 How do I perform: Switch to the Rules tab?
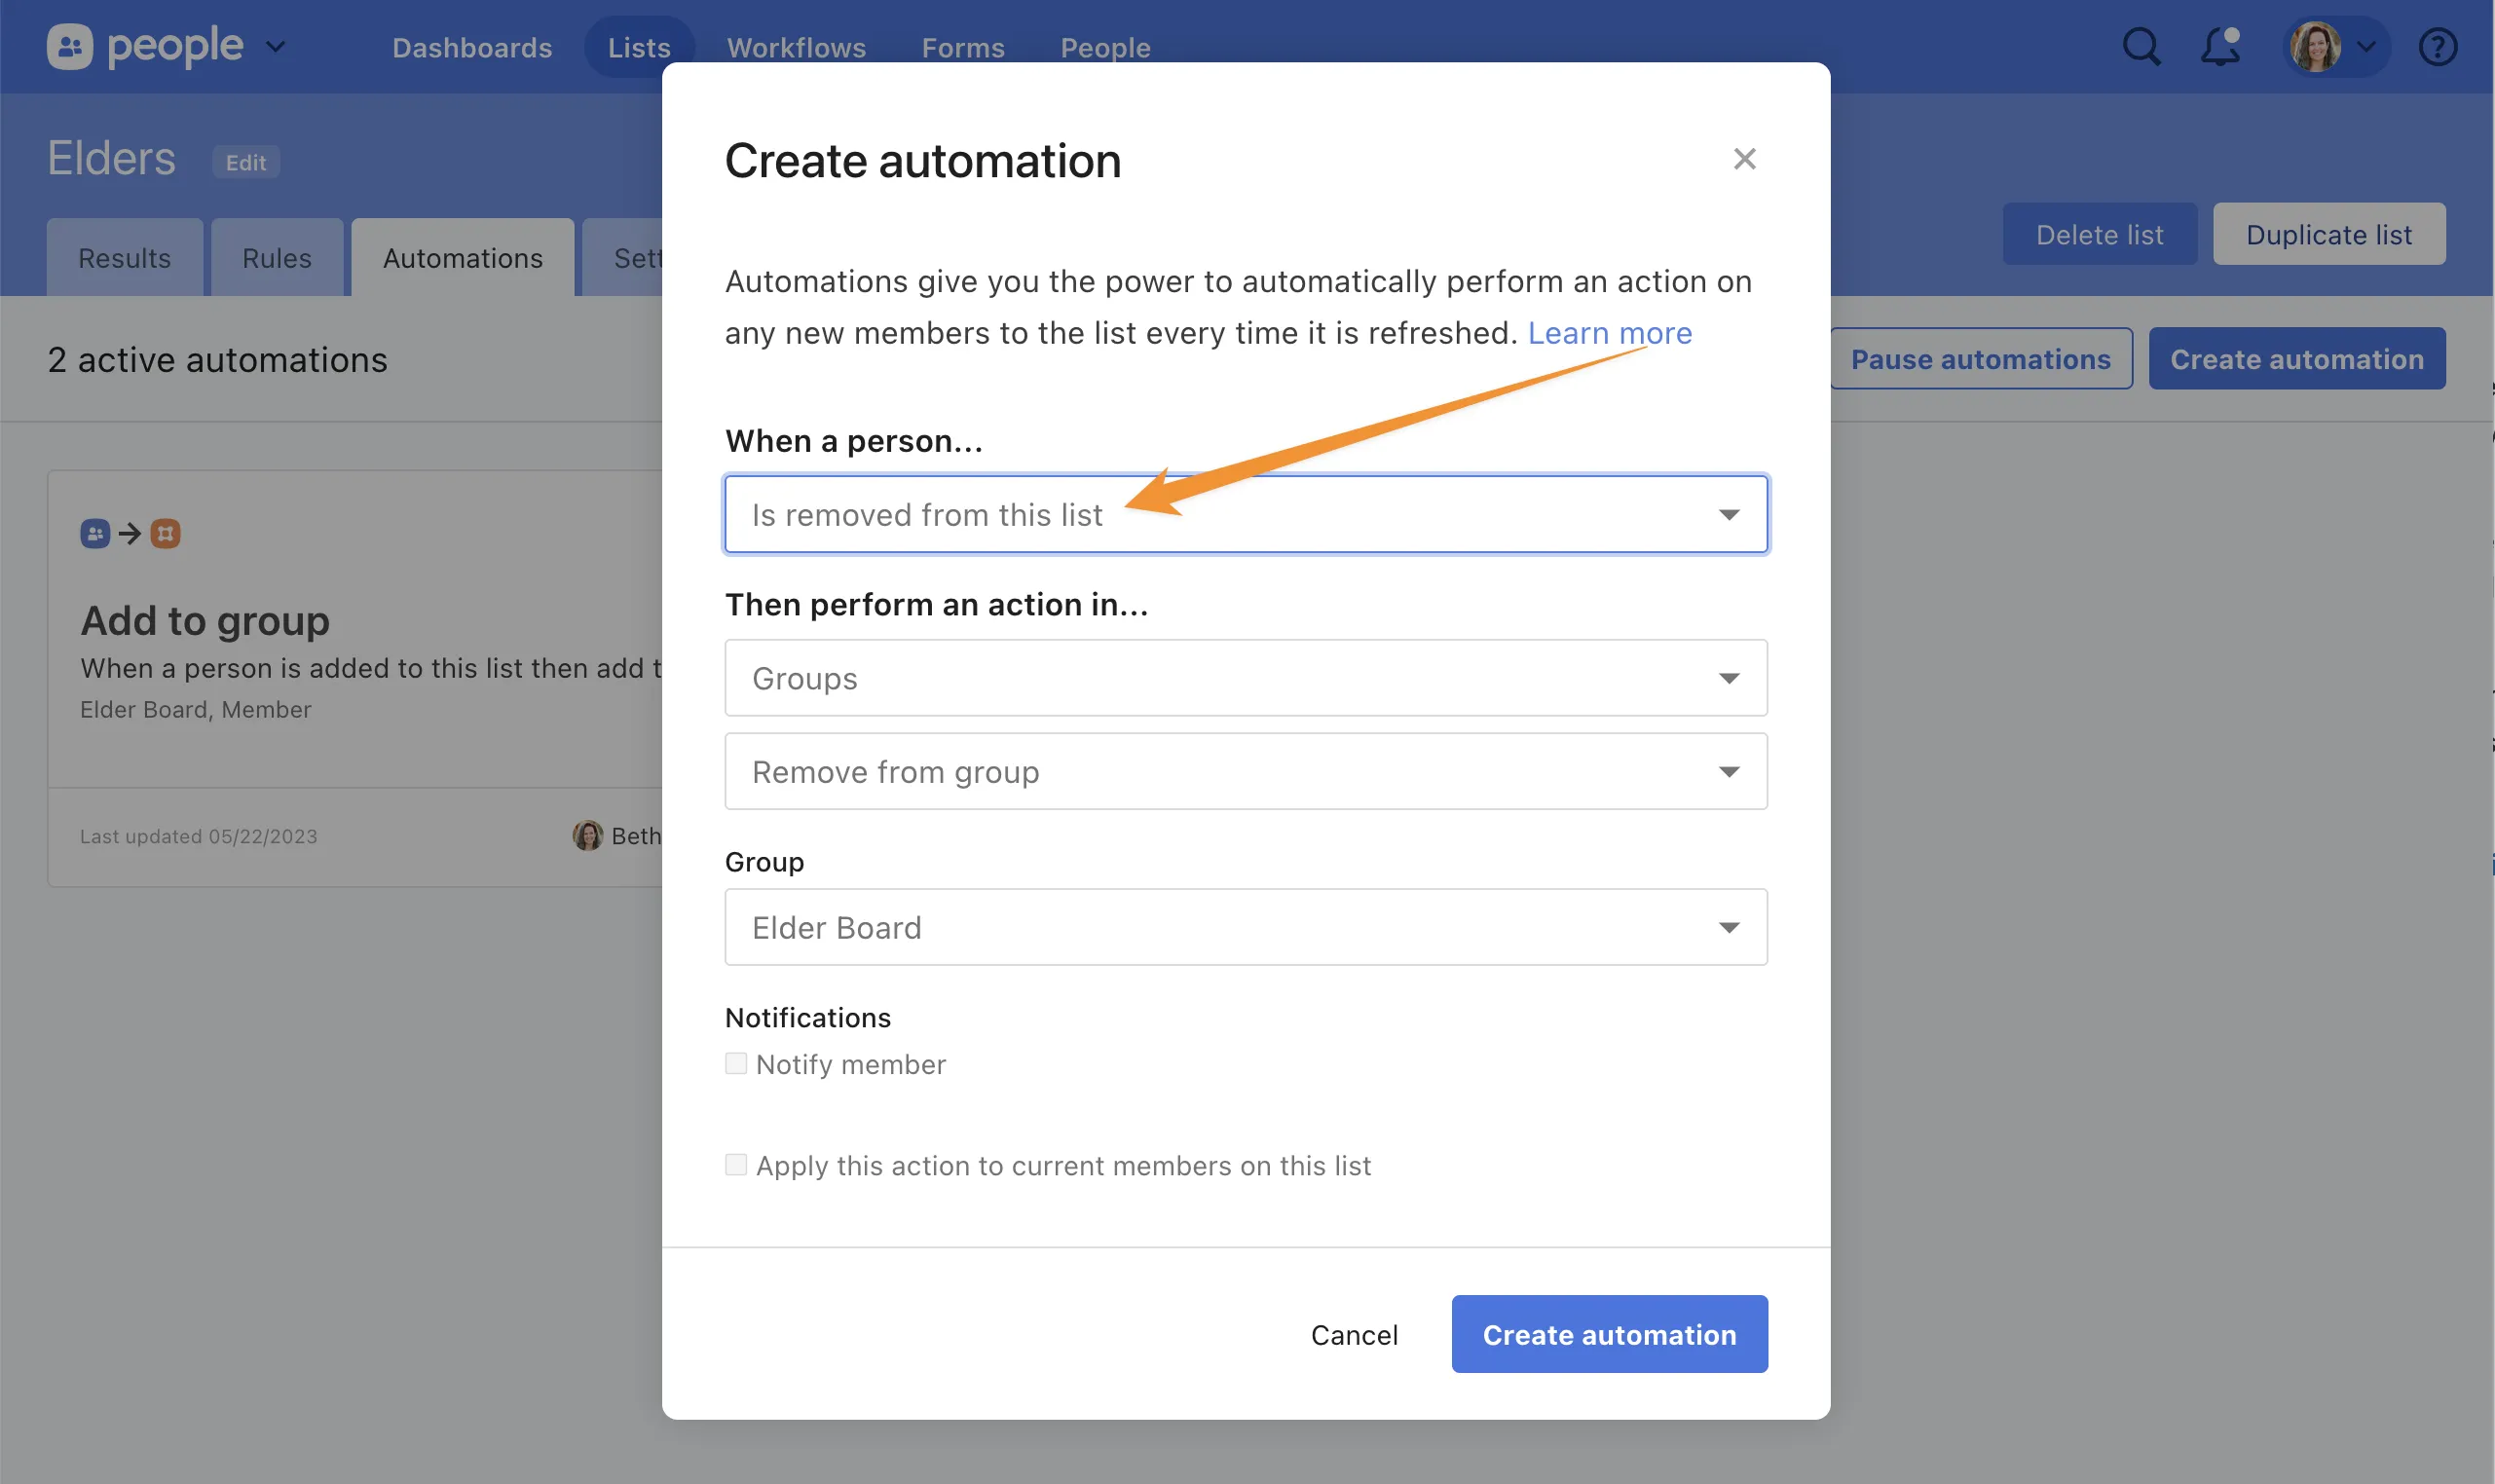click(276, 258)
